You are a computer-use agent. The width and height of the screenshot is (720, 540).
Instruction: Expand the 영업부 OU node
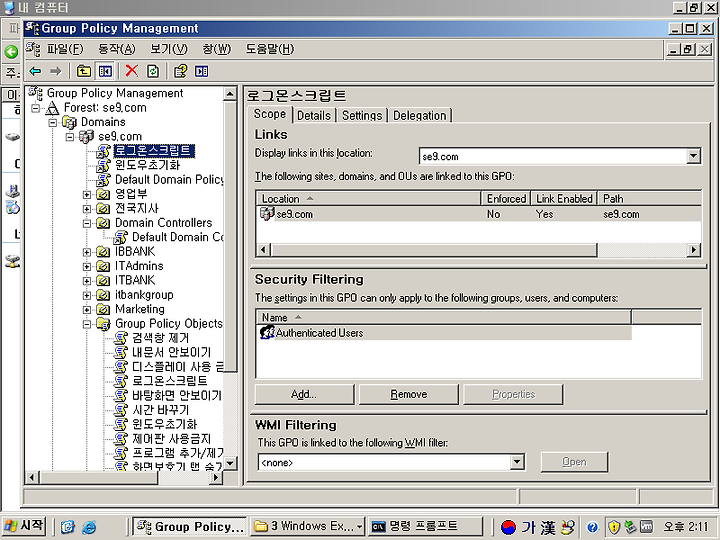click(x=86, y=195)
